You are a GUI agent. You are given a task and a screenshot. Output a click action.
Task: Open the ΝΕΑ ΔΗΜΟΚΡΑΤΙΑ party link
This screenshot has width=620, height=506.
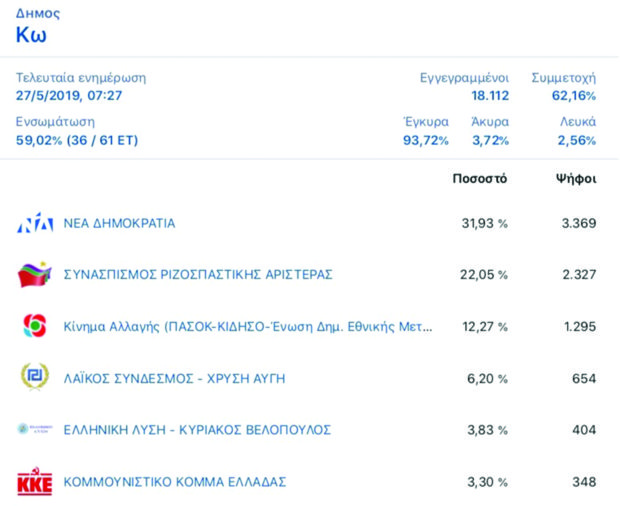[x=119, y=223]
